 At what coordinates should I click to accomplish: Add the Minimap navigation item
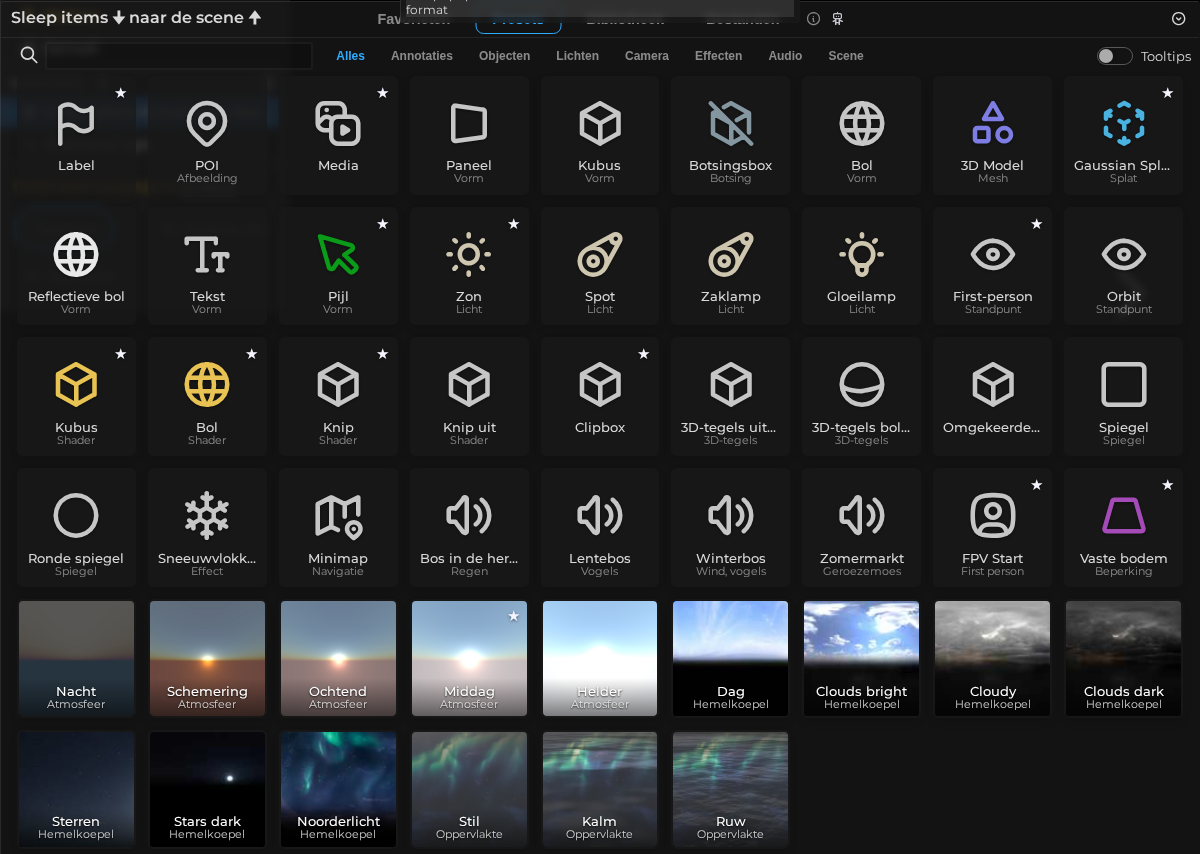pos(338,527)
